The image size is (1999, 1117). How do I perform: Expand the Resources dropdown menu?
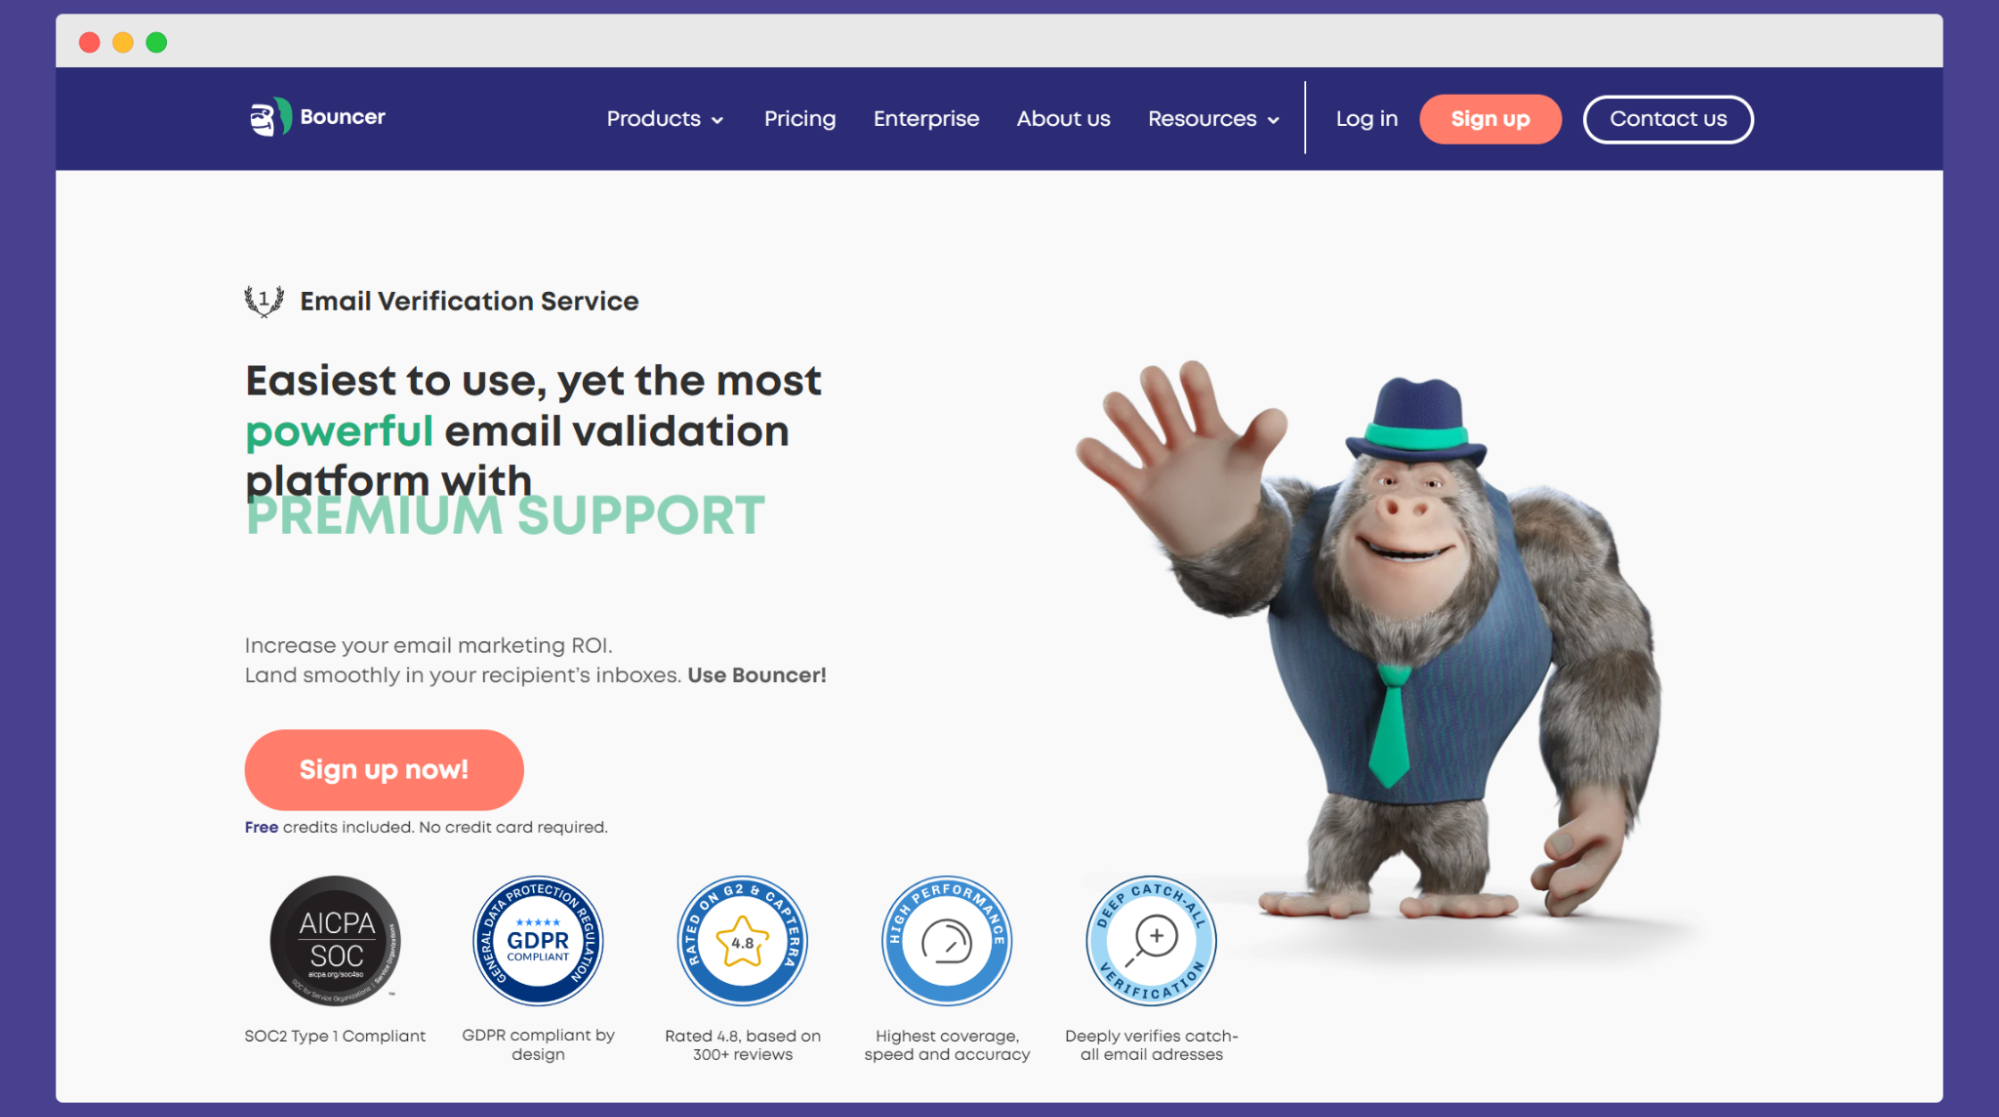pos(1214,118)
